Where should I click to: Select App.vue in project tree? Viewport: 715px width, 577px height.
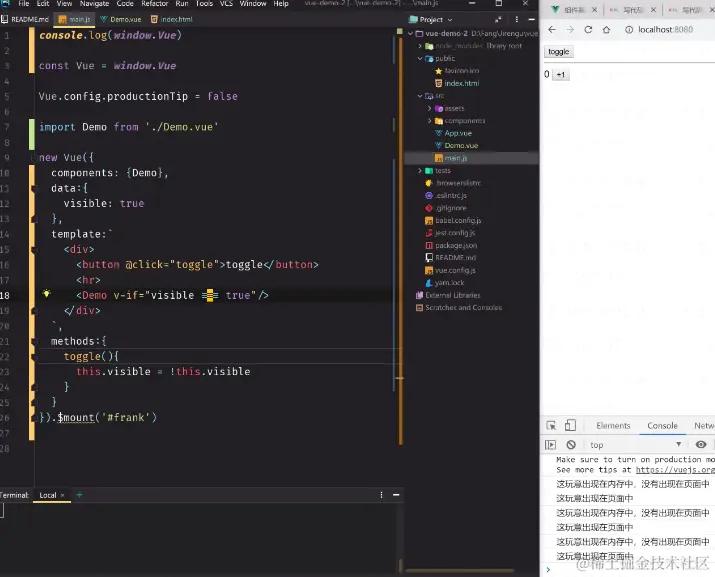coord(454,133)
